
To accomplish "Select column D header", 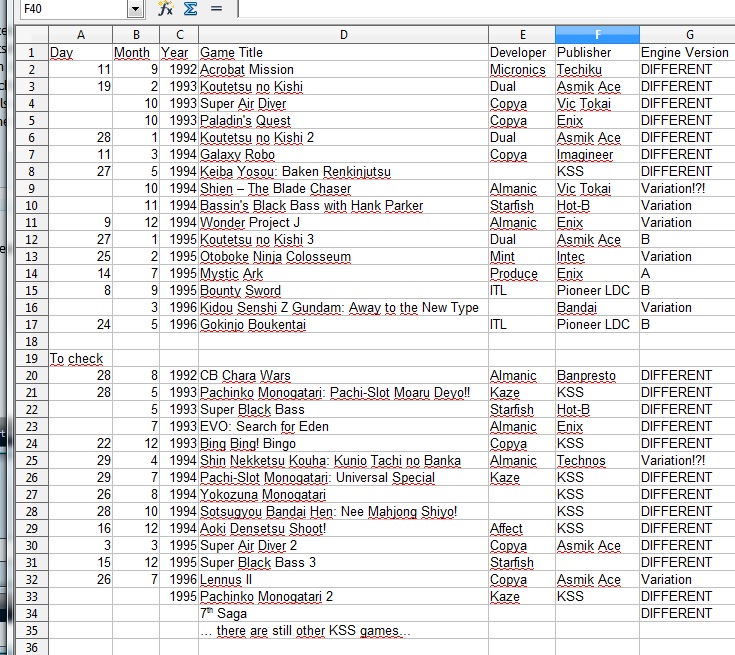I will tap(344, 35).
